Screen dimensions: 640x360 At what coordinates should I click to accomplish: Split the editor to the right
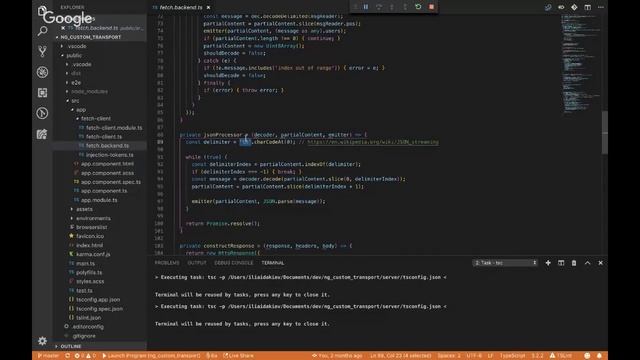(587, 7)
